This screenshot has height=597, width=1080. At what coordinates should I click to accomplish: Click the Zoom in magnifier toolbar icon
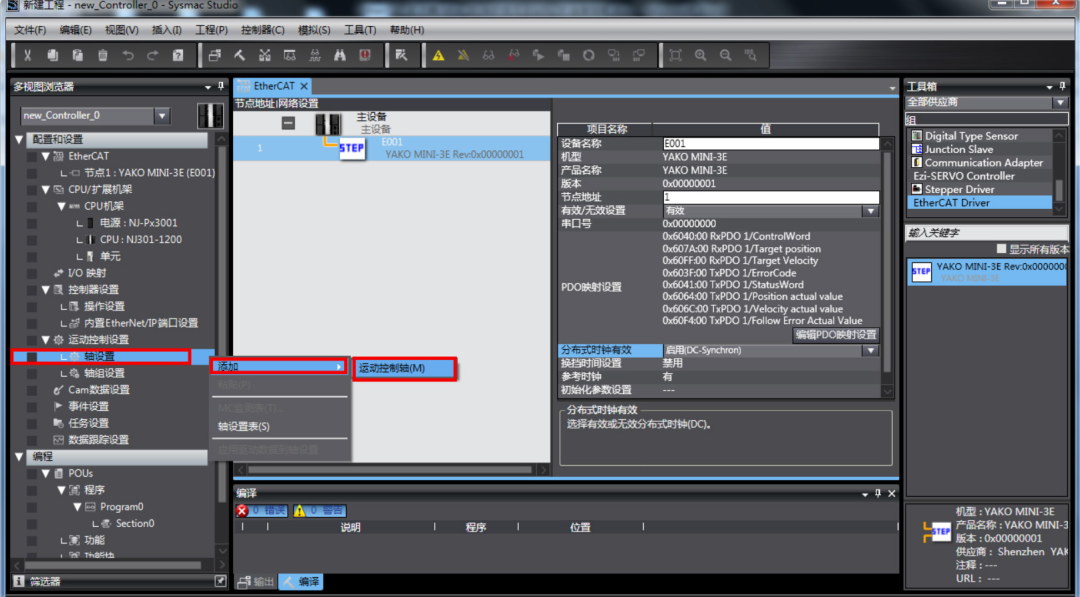(700, 55)
